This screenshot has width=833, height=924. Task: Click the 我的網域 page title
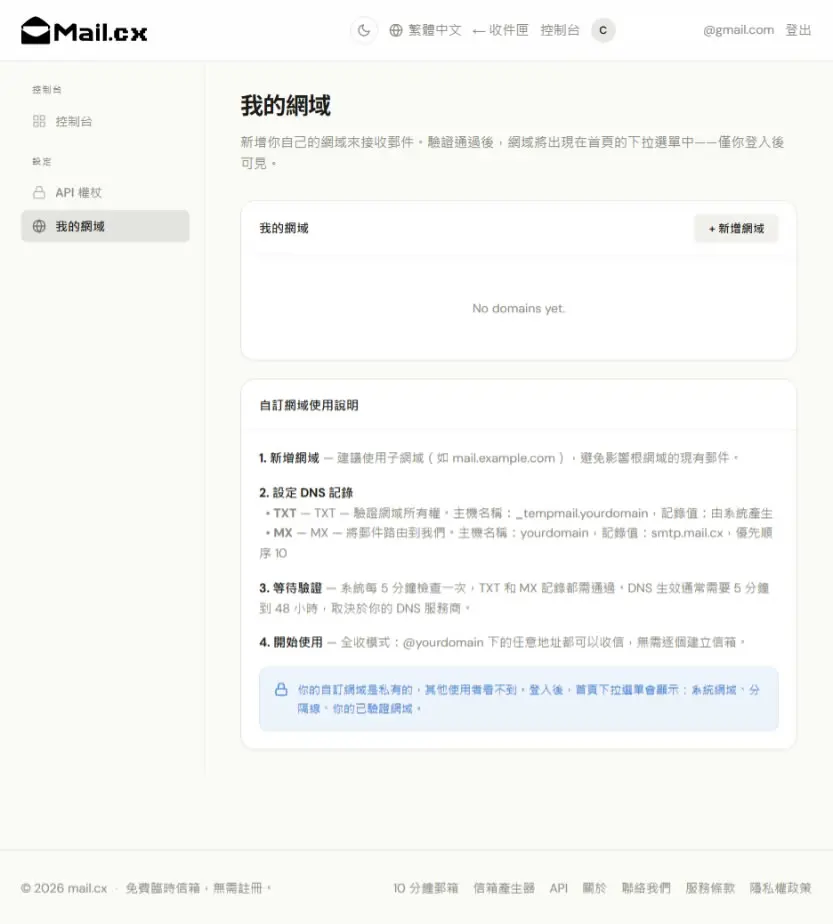286,105
